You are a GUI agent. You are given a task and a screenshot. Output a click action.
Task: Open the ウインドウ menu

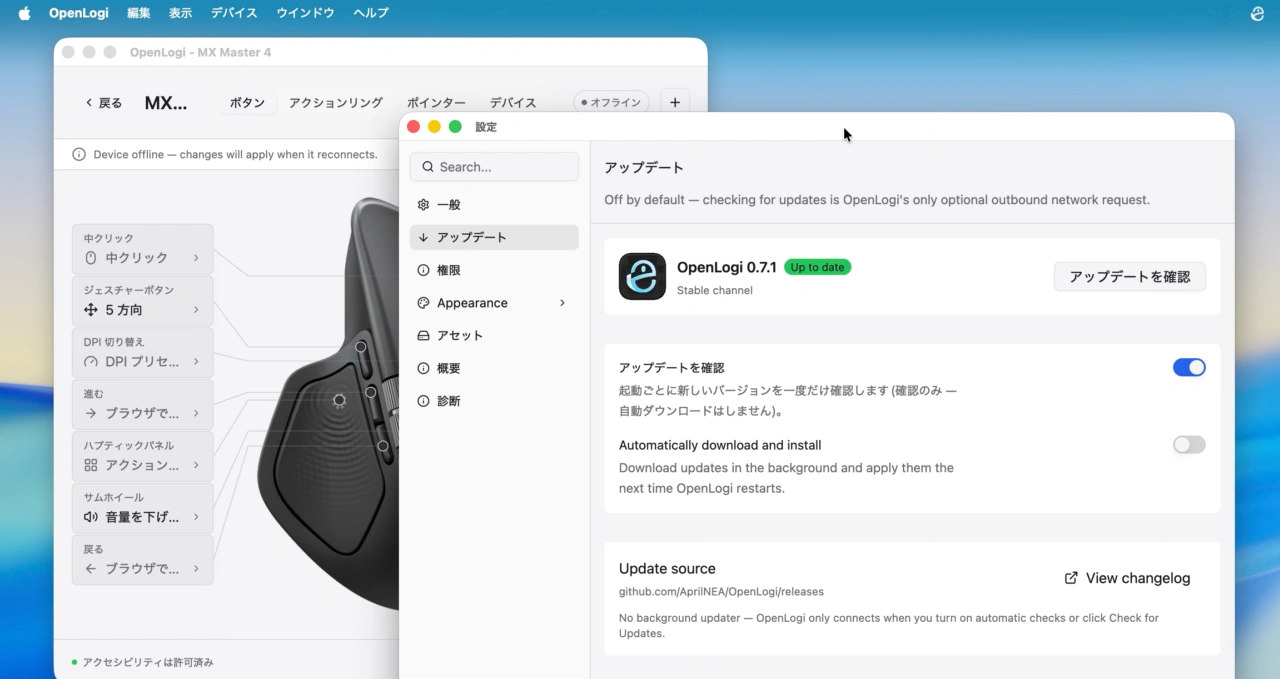(305, 13)
